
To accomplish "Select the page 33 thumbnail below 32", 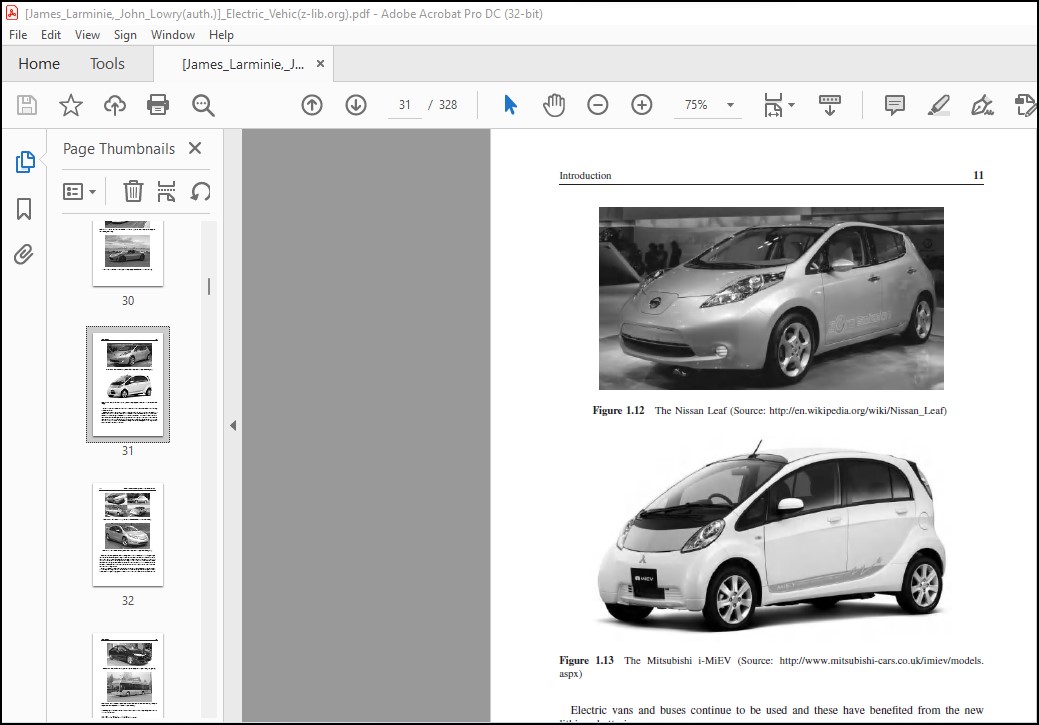I will [x=128, y=675].
